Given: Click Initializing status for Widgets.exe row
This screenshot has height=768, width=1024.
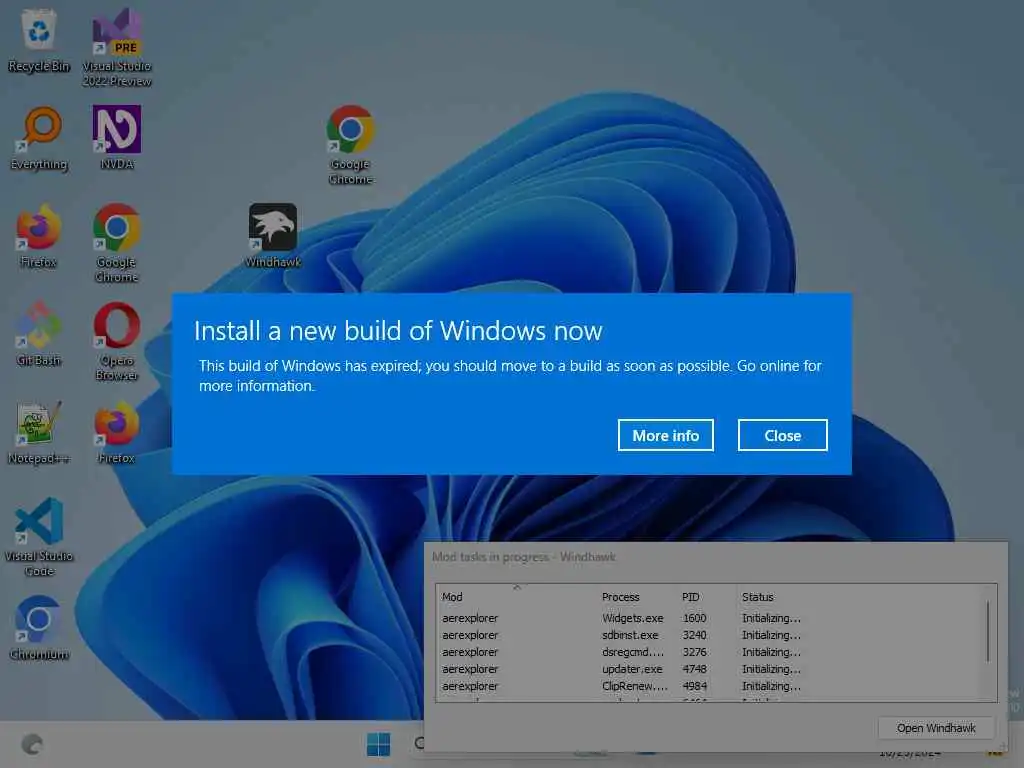Looking at the screenshot, I should click(771, 618).
